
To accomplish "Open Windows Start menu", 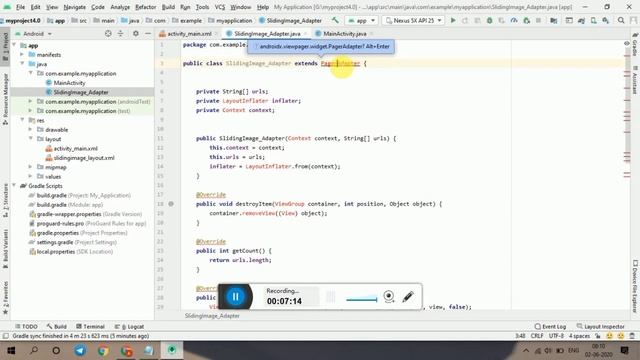I will coord(11,350).
